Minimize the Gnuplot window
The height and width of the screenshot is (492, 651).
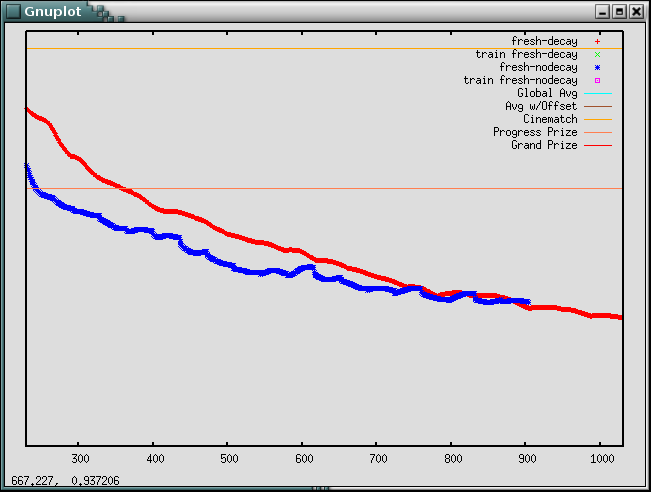coord(602,11)
